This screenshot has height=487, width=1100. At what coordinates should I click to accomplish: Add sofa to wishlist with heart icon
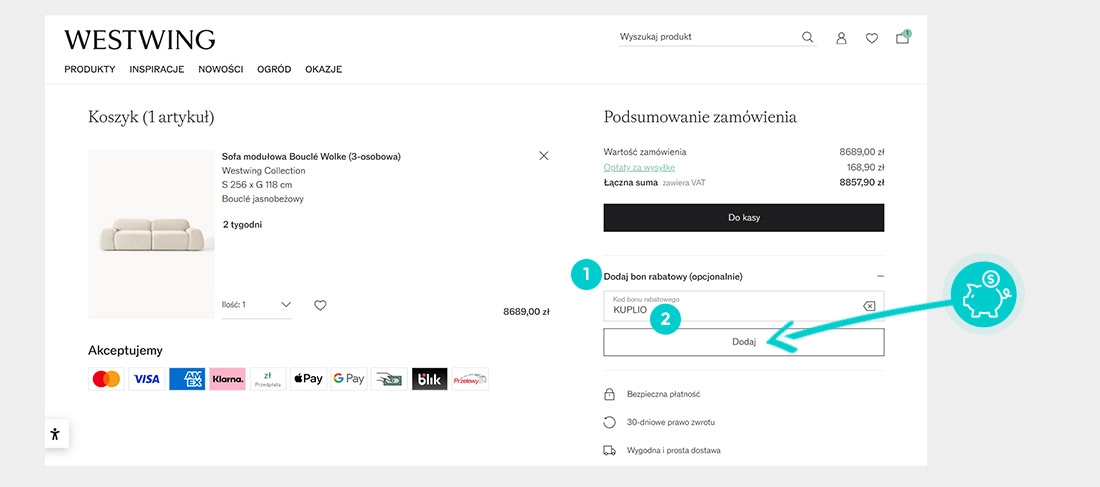[320, 305]
